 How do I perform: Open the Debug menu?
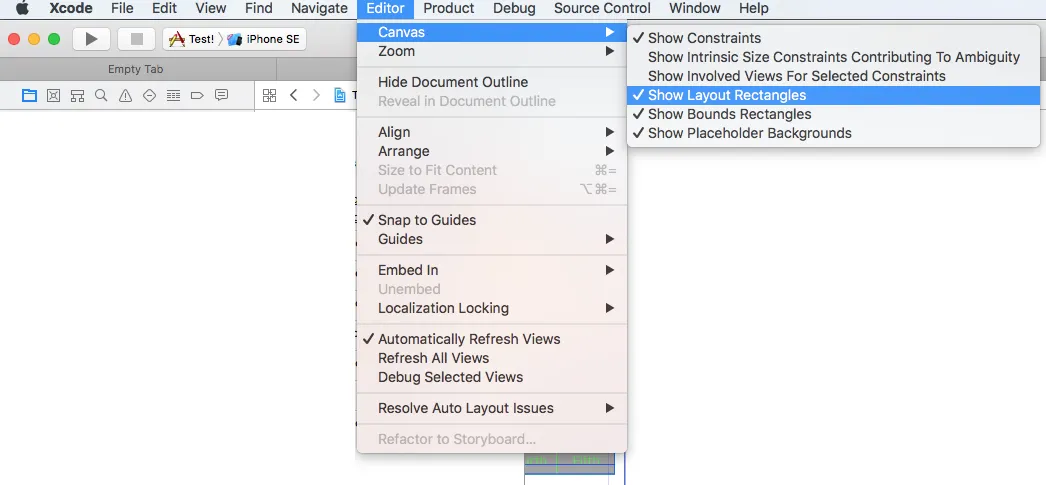tap(514, 9)
